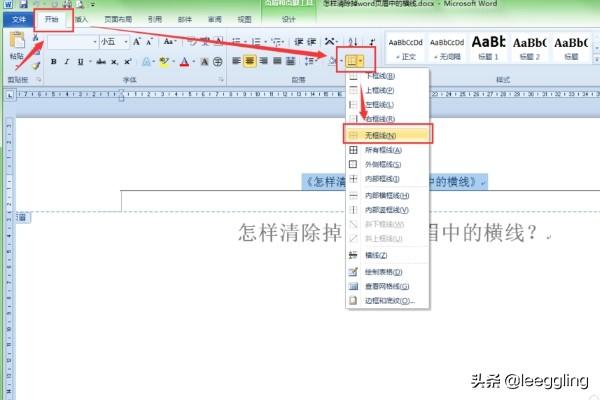Click the Multilevel List icon
Image resolution: width=600 pixels, height=400 pixels.
click(x=276, y=42)
